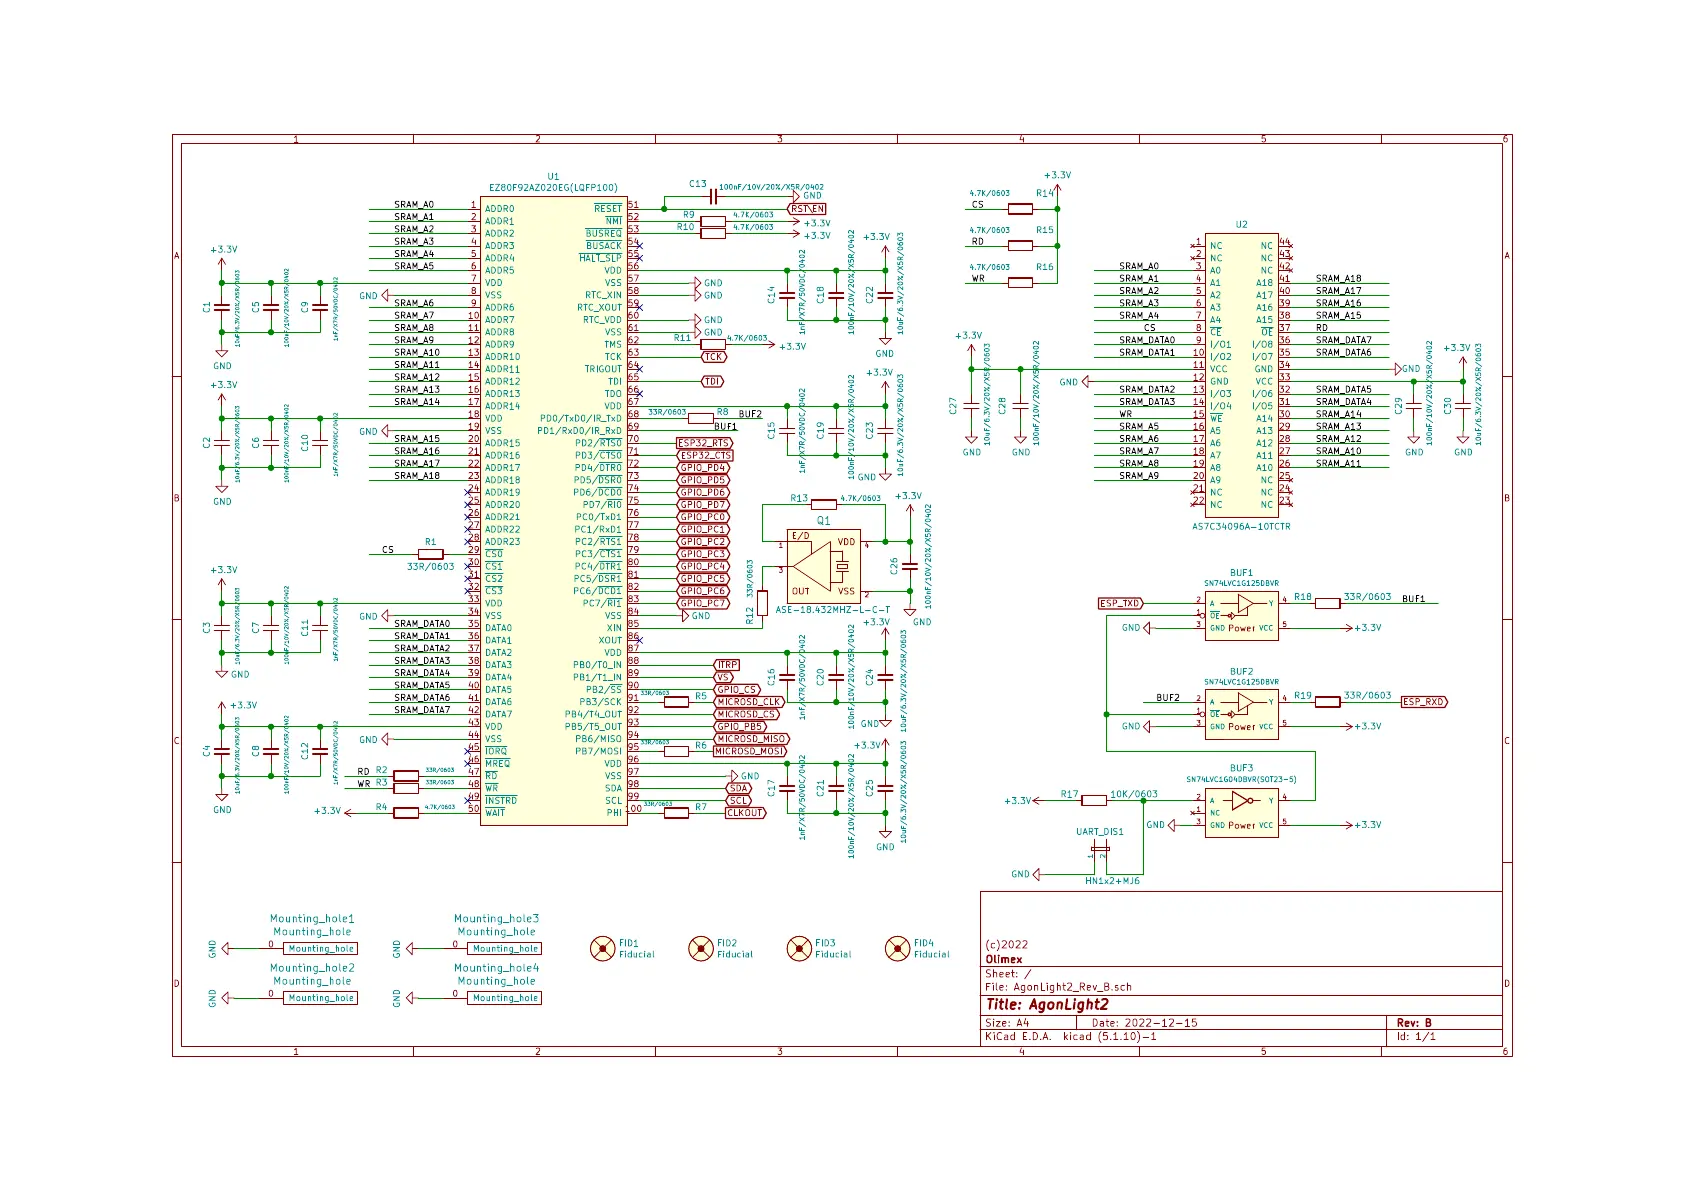Select the 'Size: A4' field
Screen dimensions: 1684x1191
tap(1007, 1023)
